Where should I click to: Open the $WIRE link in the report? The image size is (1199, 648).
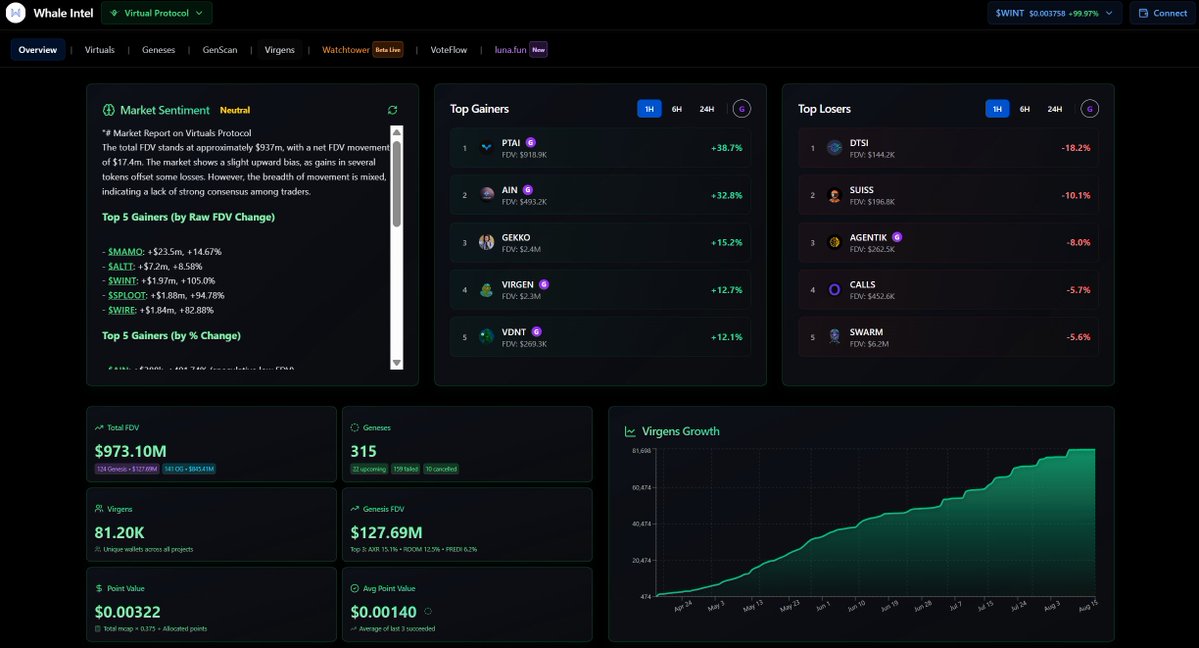(122, 310)
